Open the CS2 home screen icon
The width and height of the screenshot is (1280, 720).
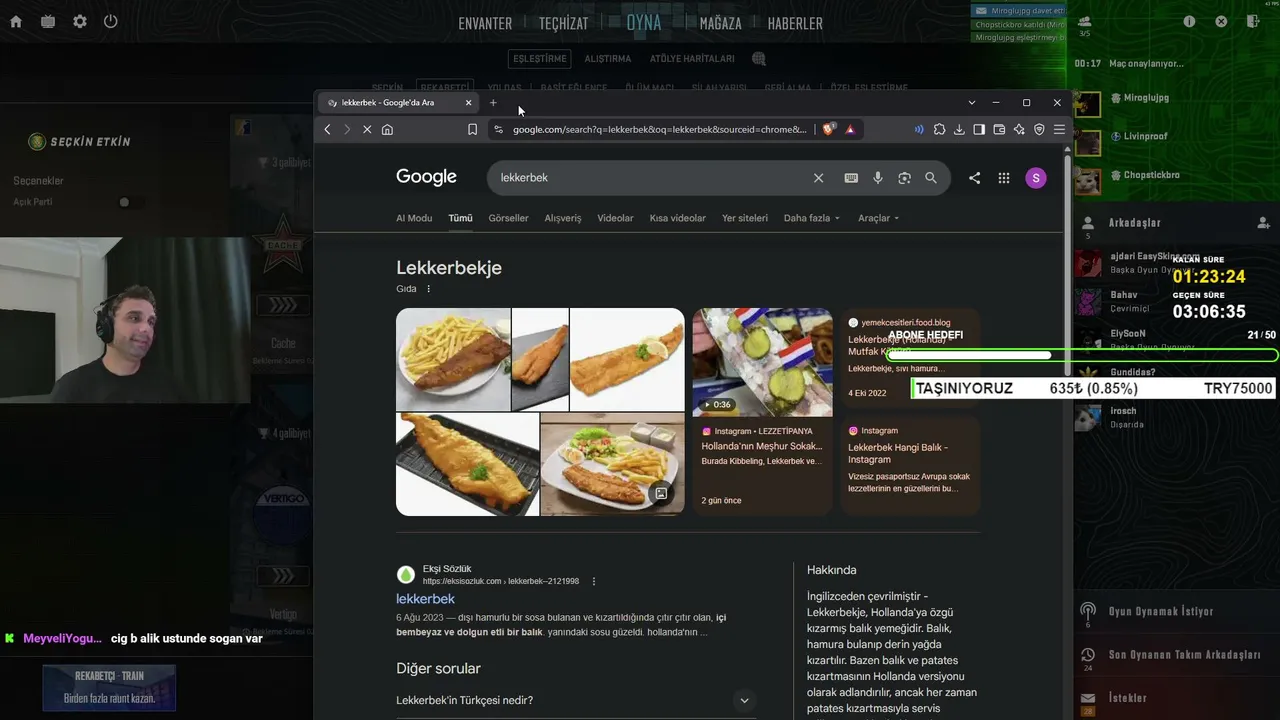click(x=16, y=21)
